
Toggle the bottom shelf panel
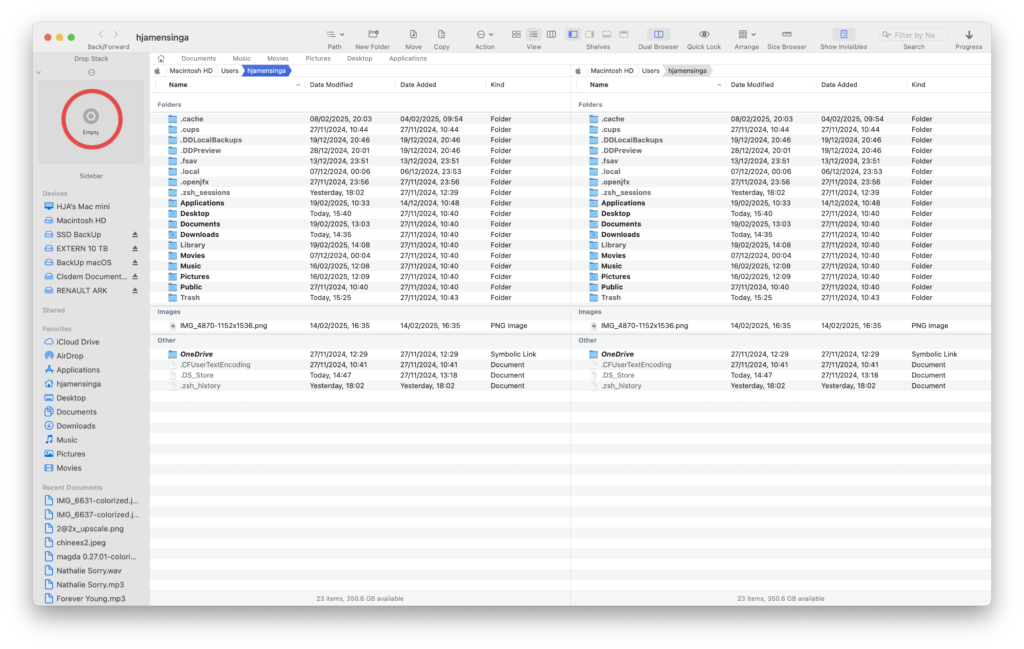(607, 35)
